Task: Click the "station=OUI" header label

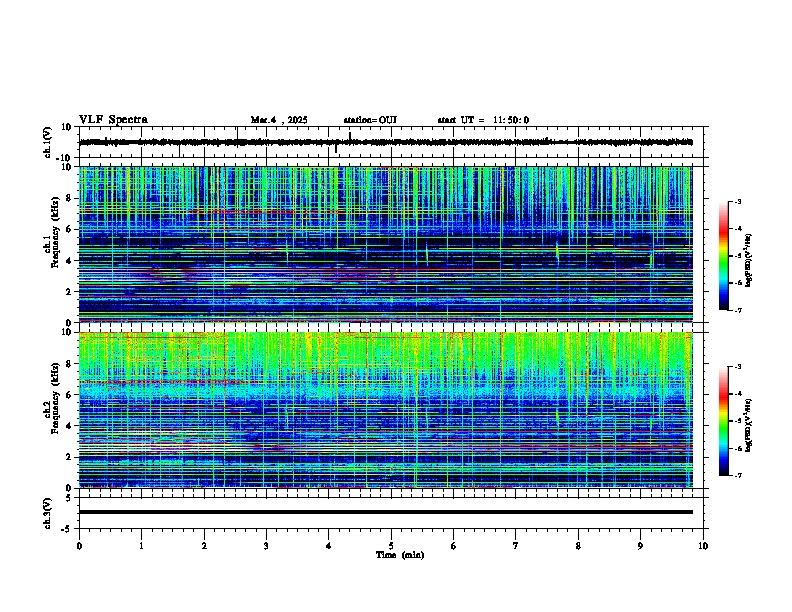Action: point(370,120)
